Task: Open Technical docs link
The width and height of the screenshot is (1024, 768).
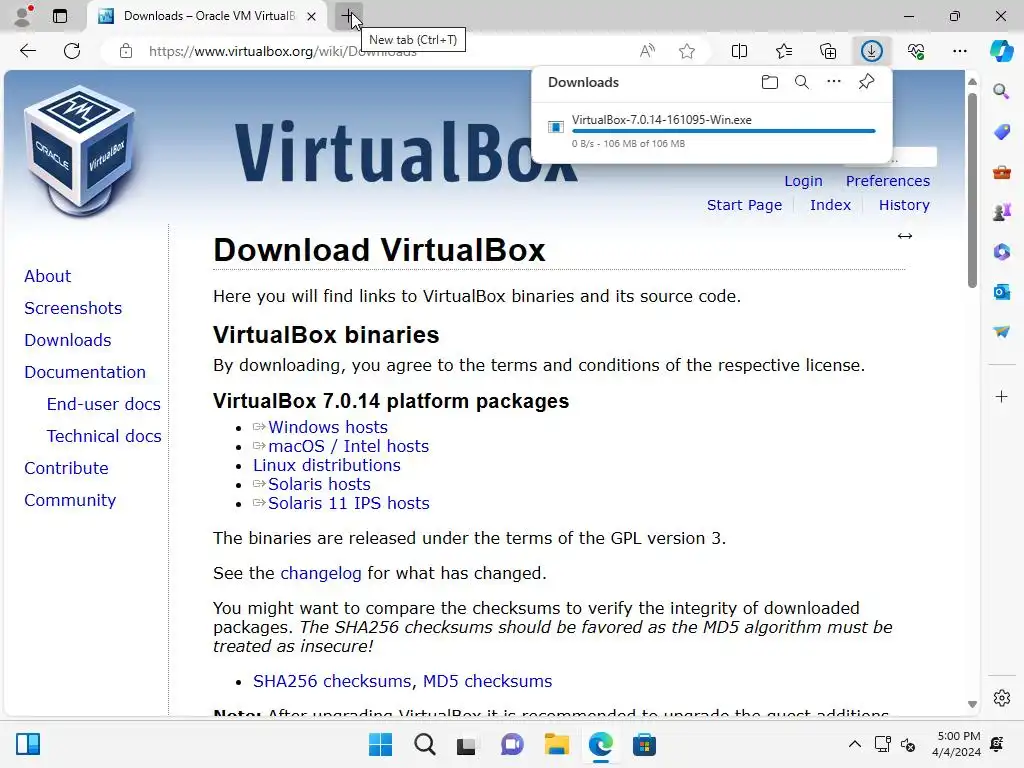Action: point(104,436)
